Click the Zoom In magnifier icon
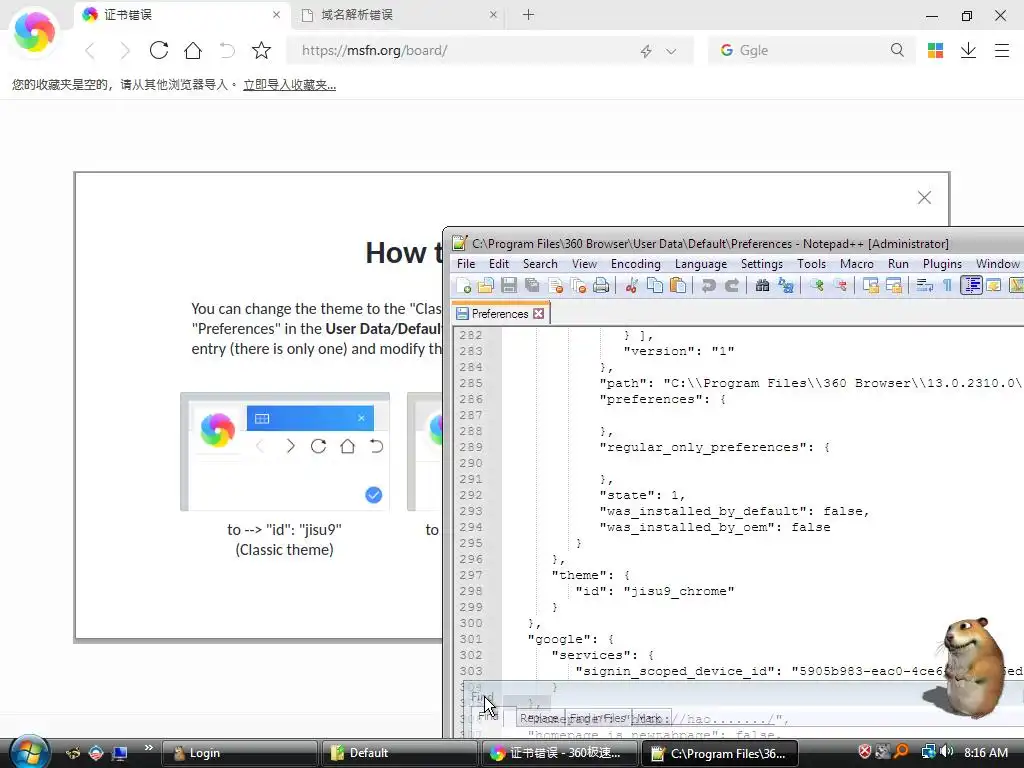 tap(816, 285)
